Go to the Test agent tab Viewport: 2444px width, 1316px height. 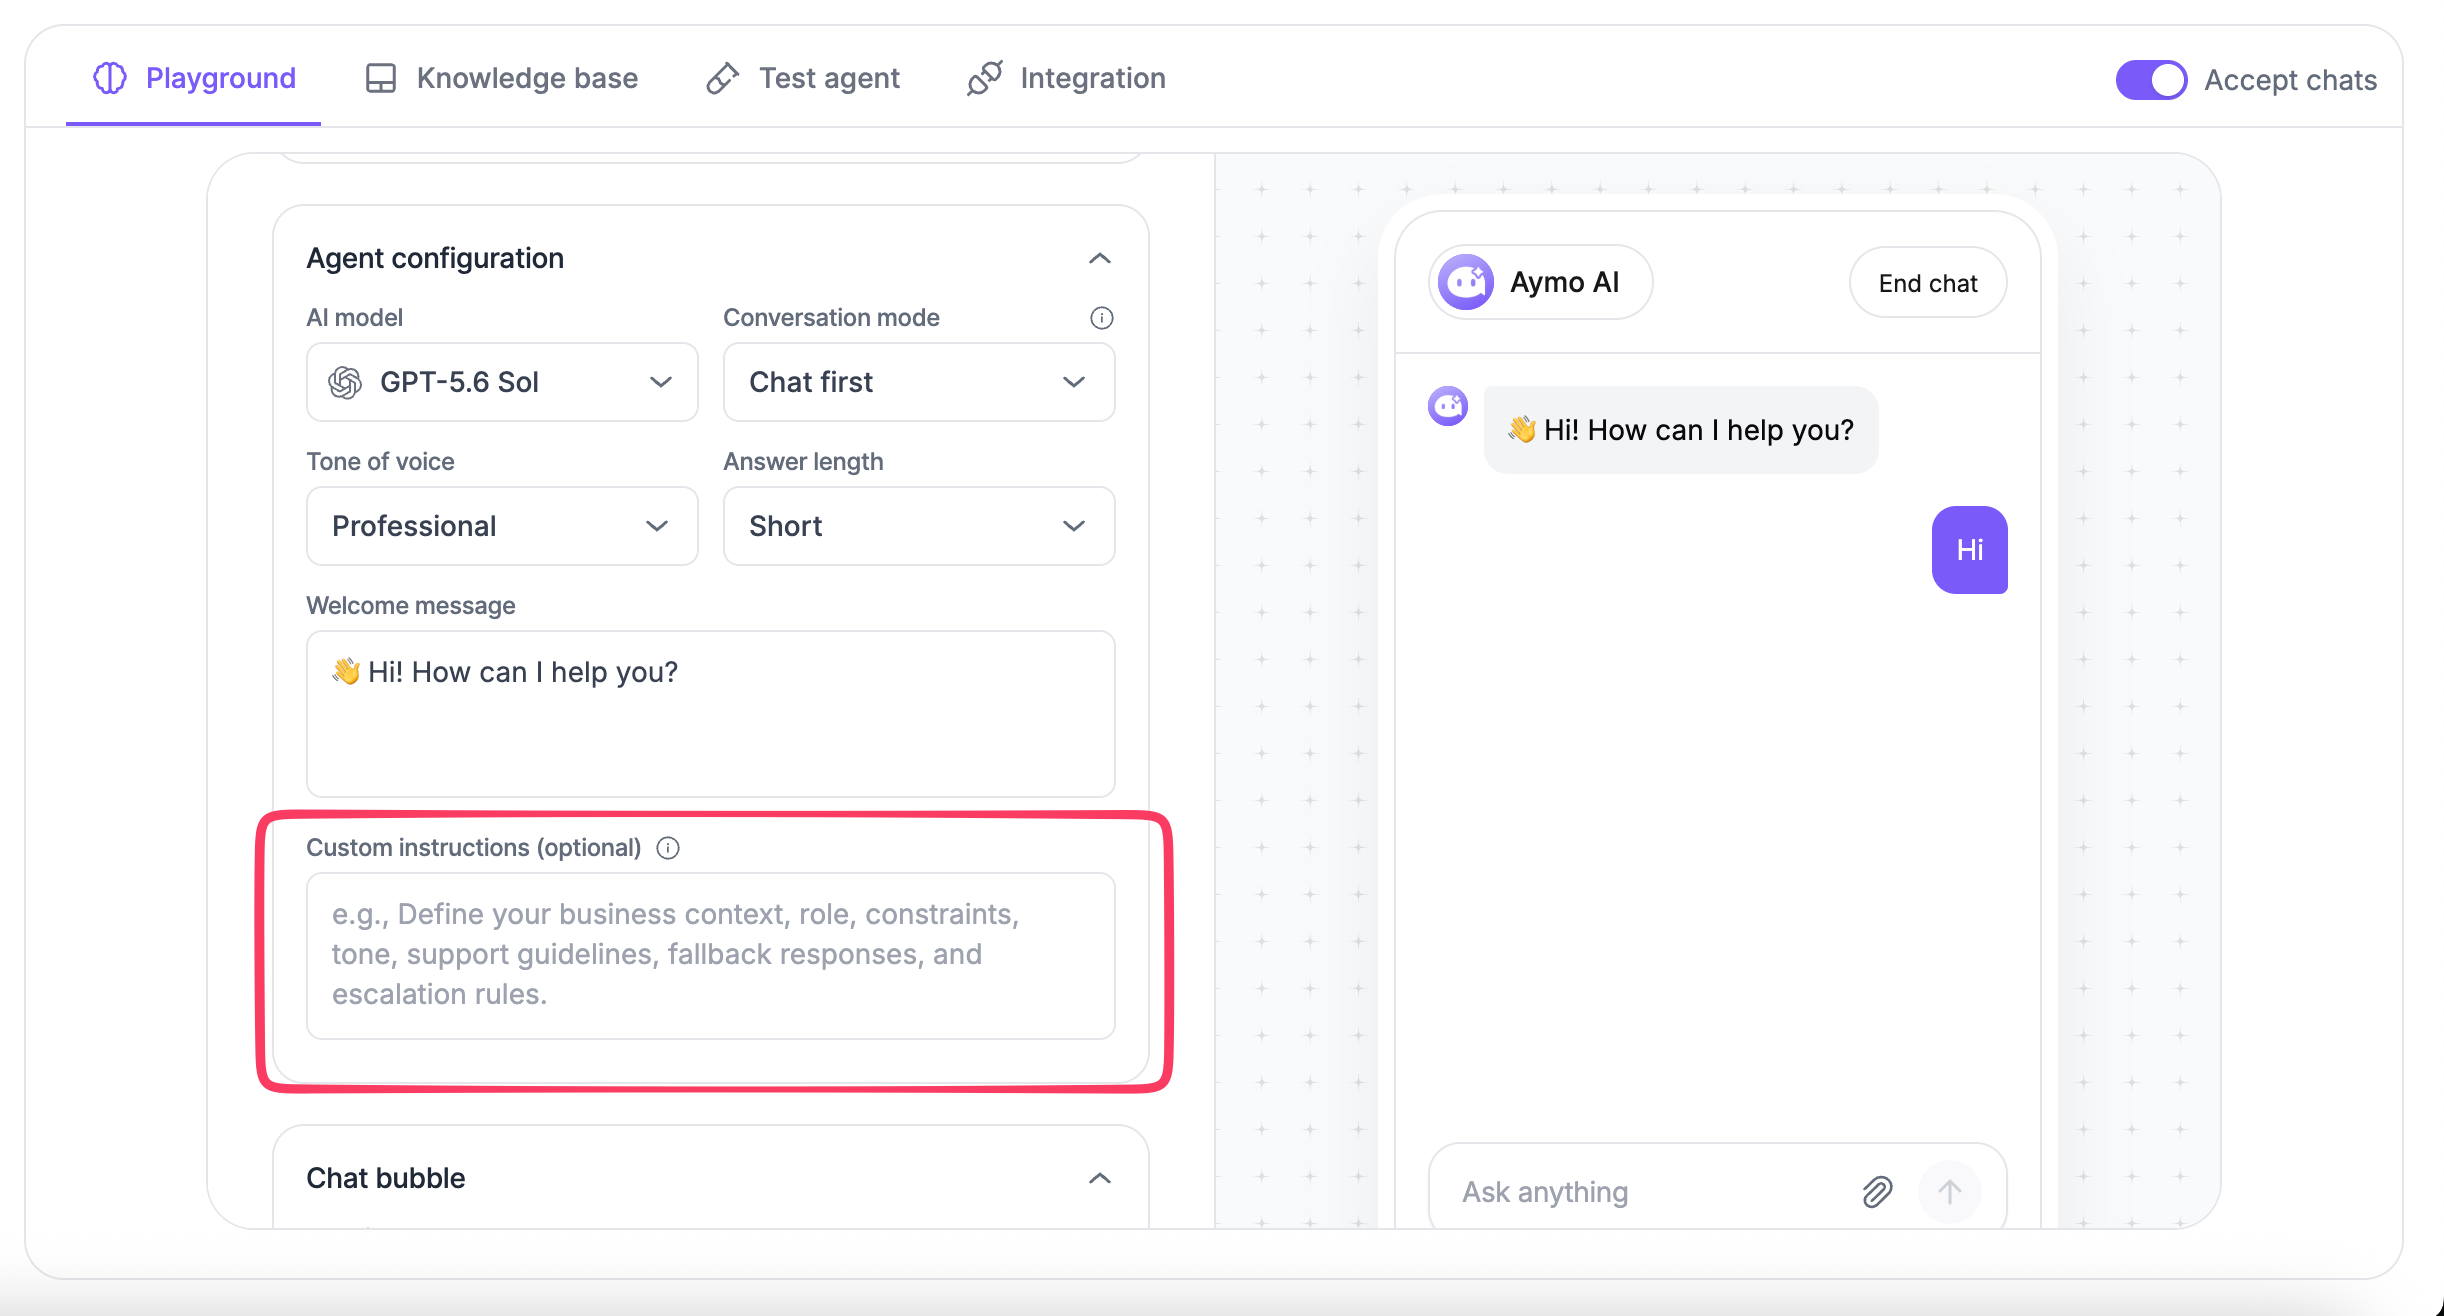coord(803,78)
